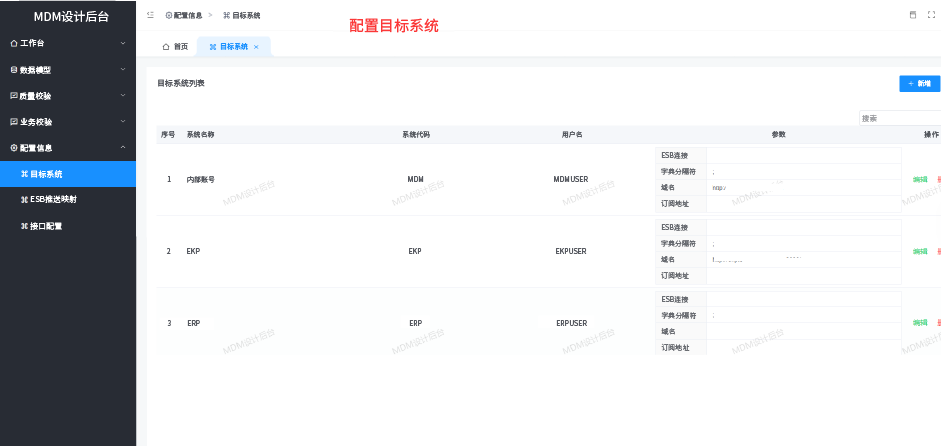Click the fullscreen icon in top bar
The width and height of the screenshot is (941, 446).
coord(931,15)
